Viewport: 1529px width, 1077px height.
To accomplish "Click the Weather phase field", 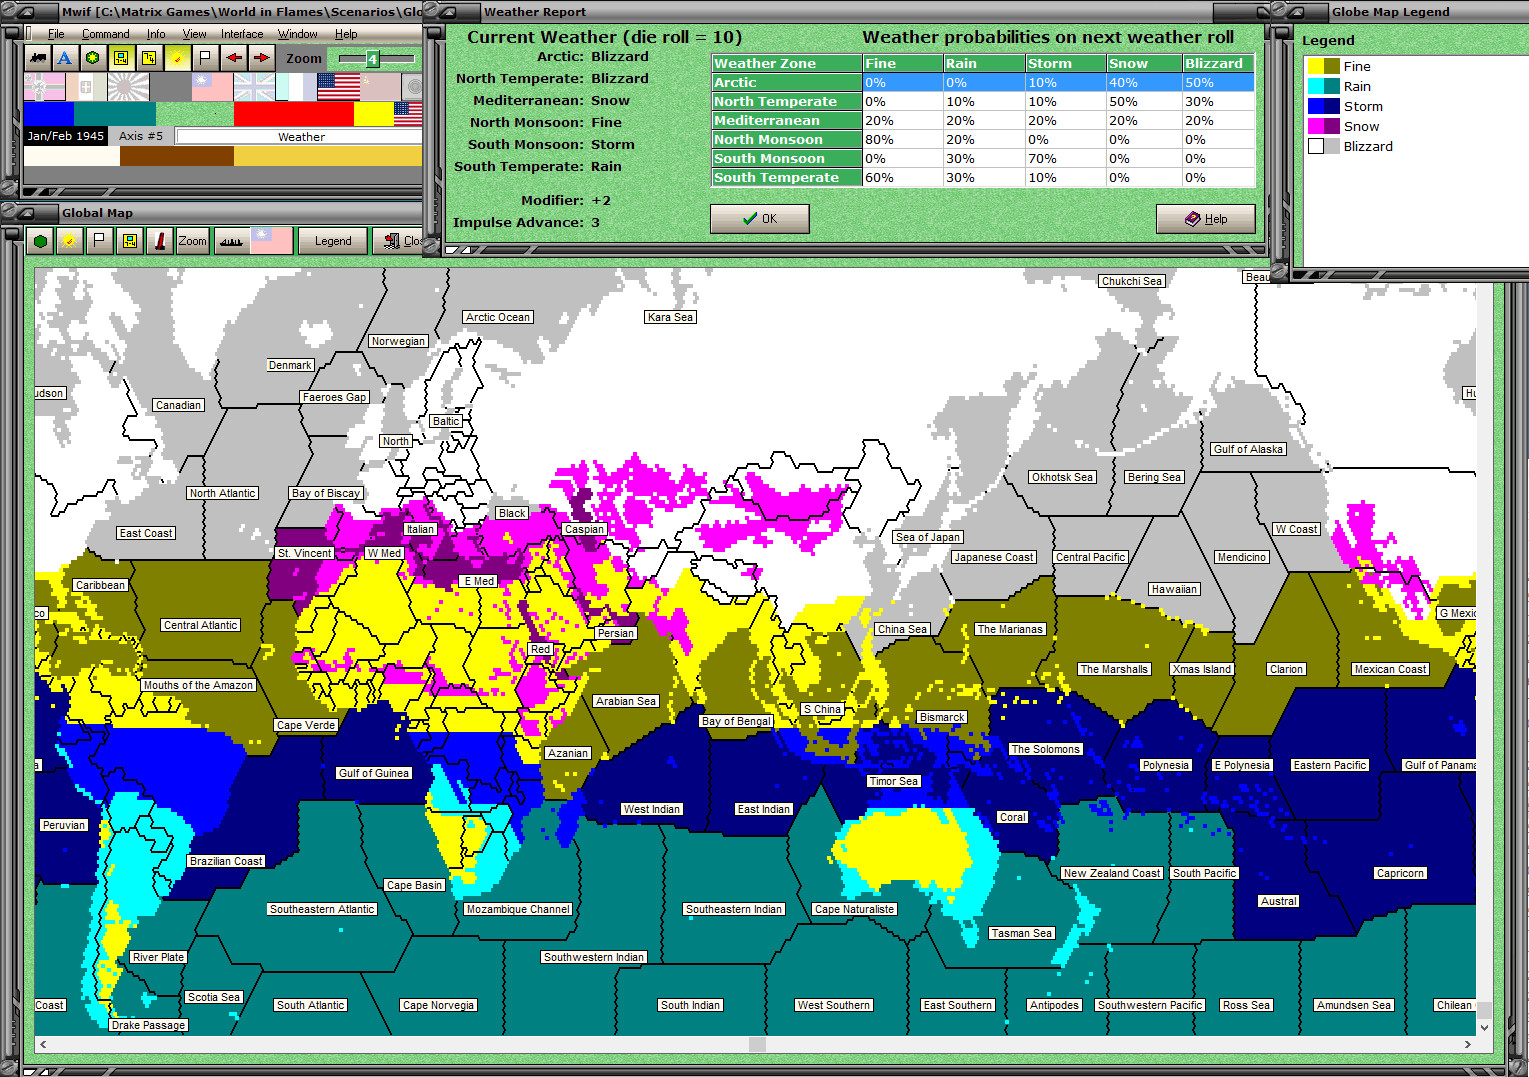I will [300, 137].
